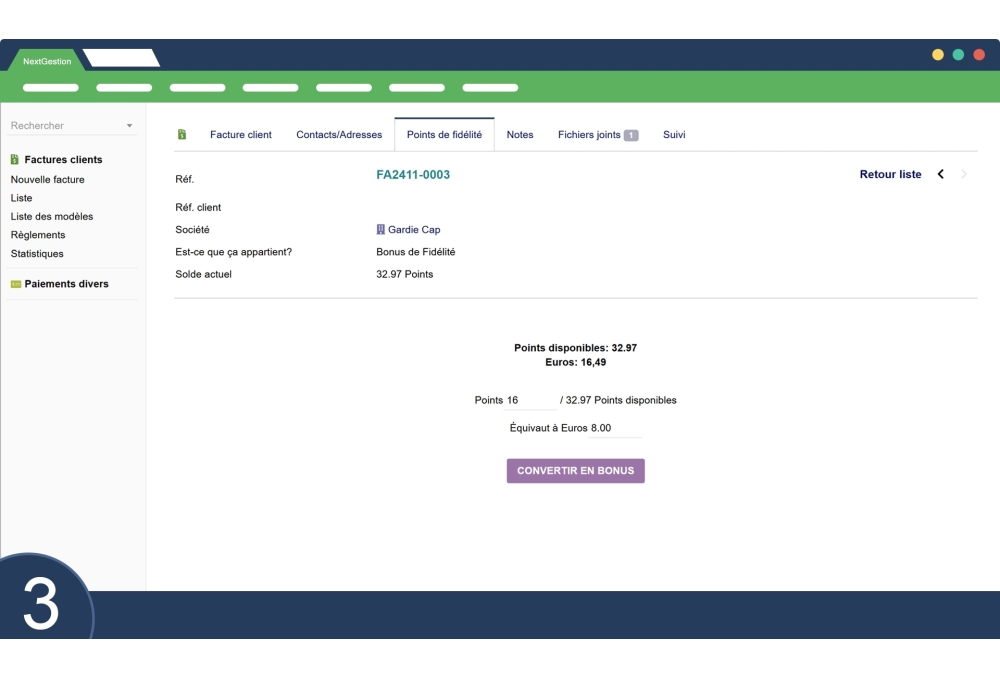1000x679 pixels.
Task: Click the Points input field
Action: [x=530, y=400]
